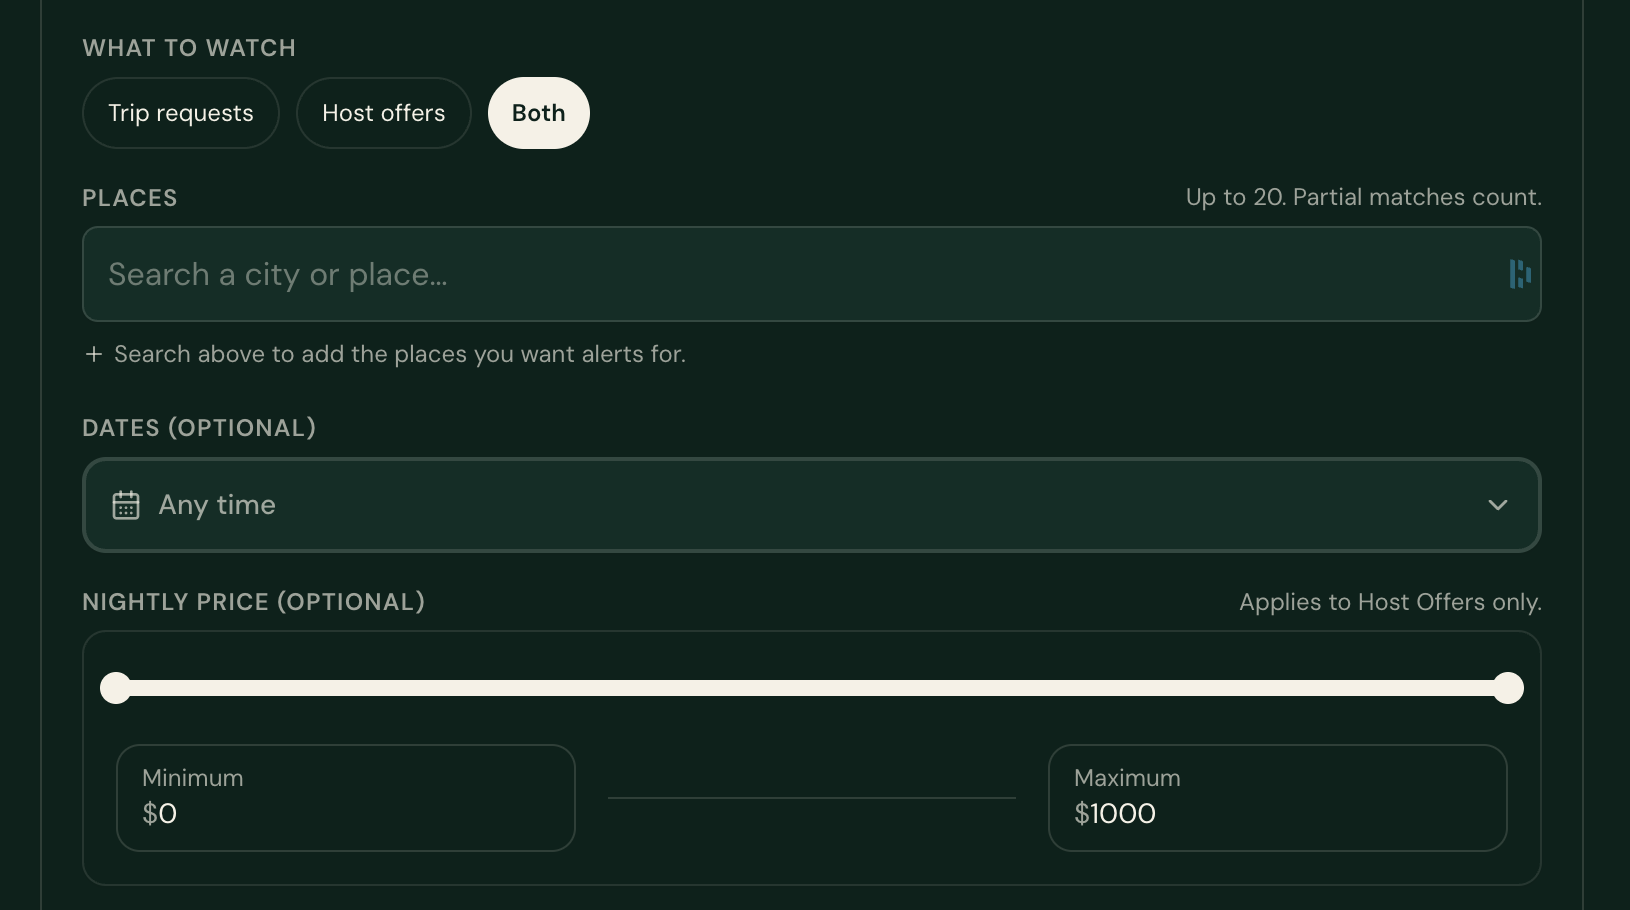Click the 'Up to 20. Partial matches' note
Screen dimensions: 1630x910
point(1364,197)
